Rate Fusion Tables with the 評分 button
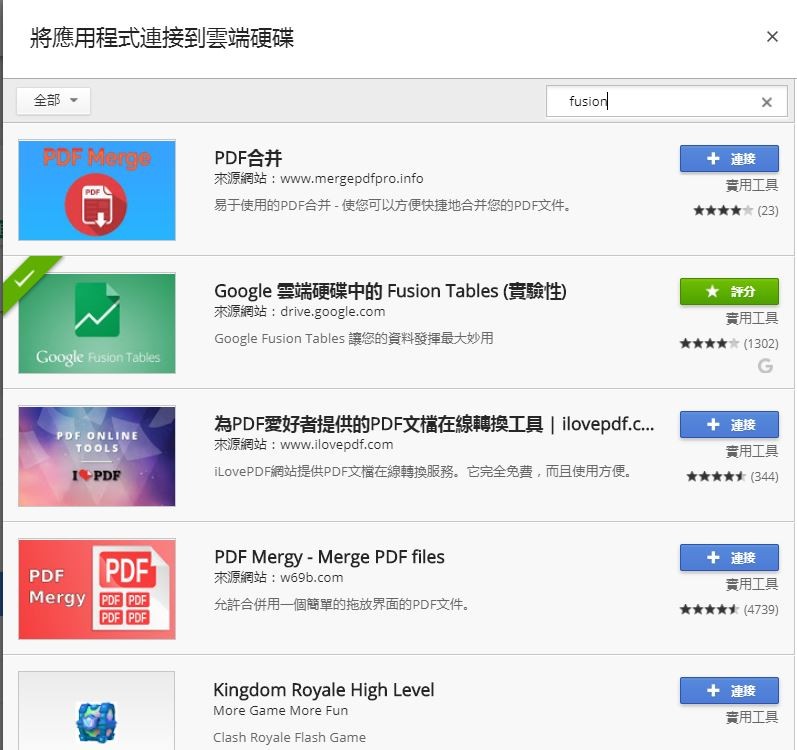This screenshot has width=797, height=750. [x=729, y=292]
